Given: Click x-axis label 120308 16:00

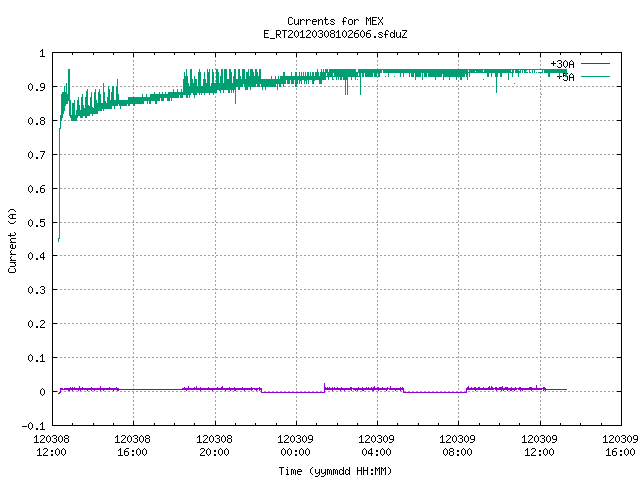Looking at the screenshot, I should [132, 446].
